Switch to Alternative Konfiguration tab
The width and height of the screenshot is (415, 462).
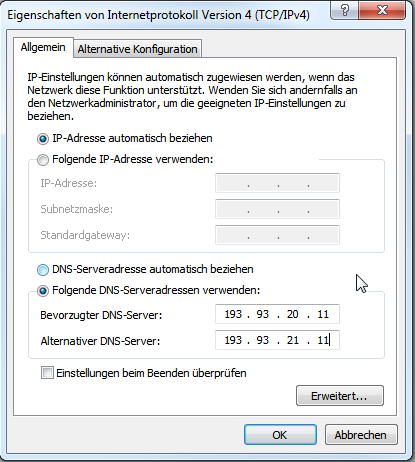[137, 49]
